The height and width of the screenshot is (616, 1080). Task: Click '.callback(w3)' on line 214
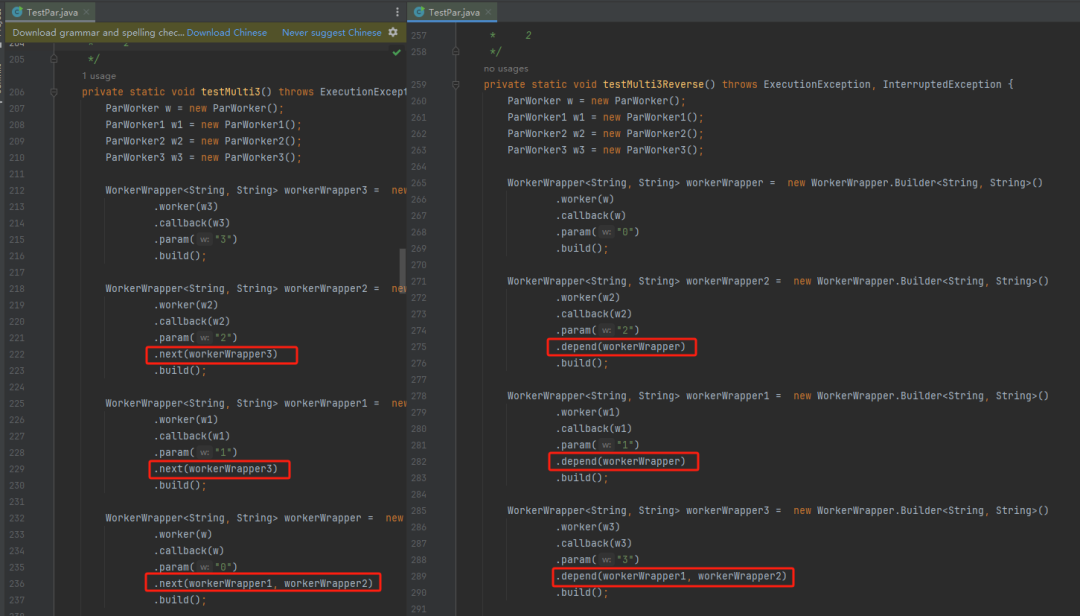(x=191, y=223)
